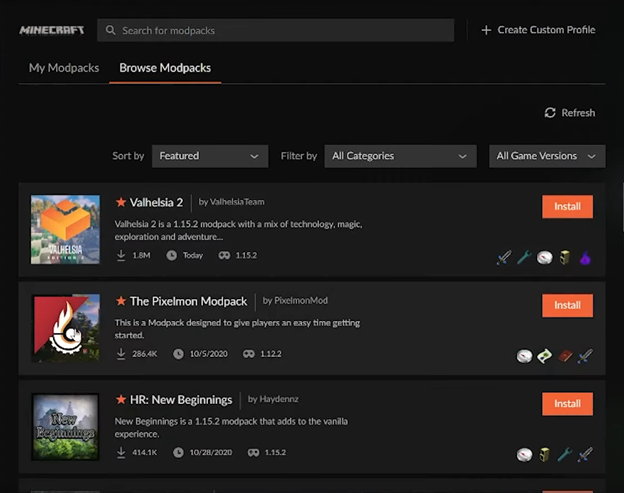Click the vertical scrollbar thumb
This screenshot has height=493, width=624.
click(623, 207)
